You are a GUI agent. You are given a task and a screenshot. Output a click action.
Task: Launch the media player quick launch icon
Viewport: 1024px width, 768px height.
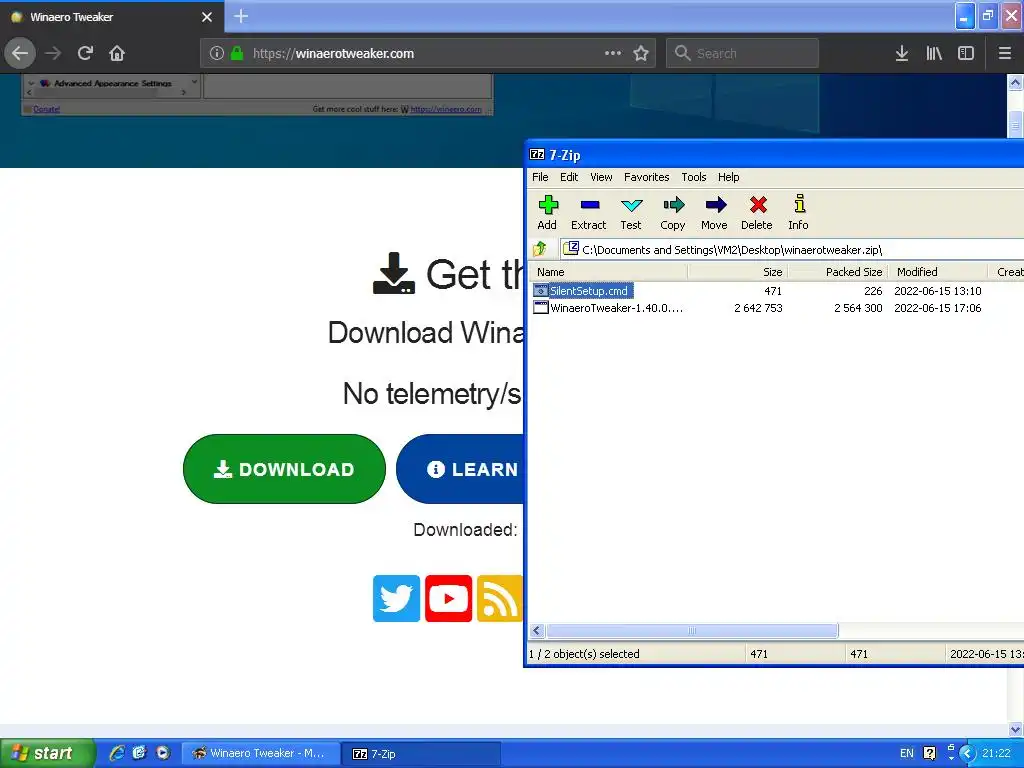pyautogui.click(x=163, y=753)
